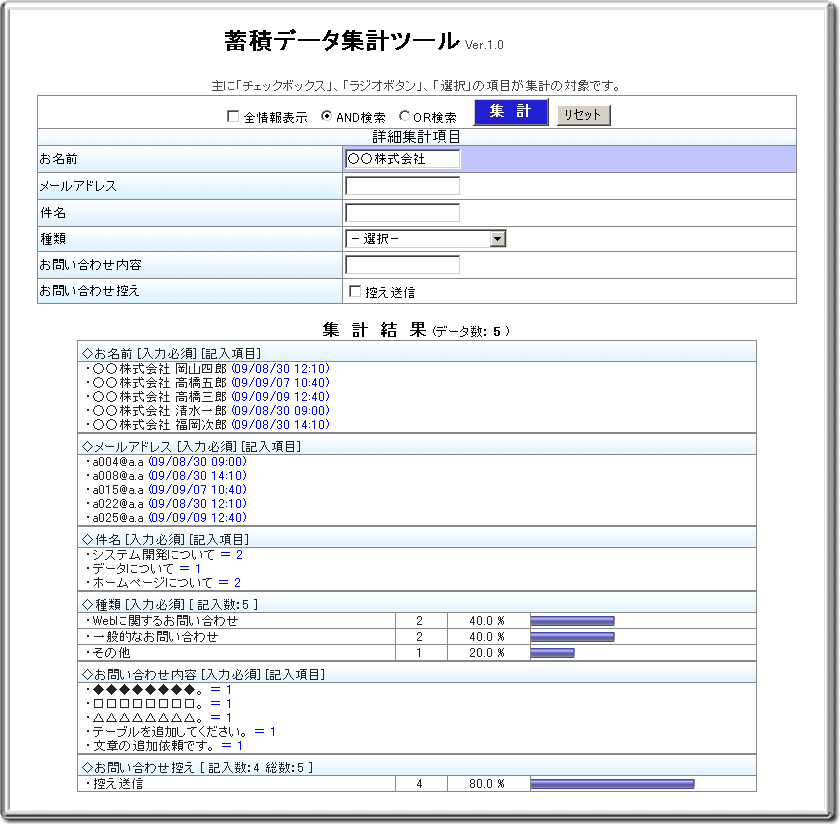840x824 pixels.
Task: Click the リセット button
Action: 583,115
